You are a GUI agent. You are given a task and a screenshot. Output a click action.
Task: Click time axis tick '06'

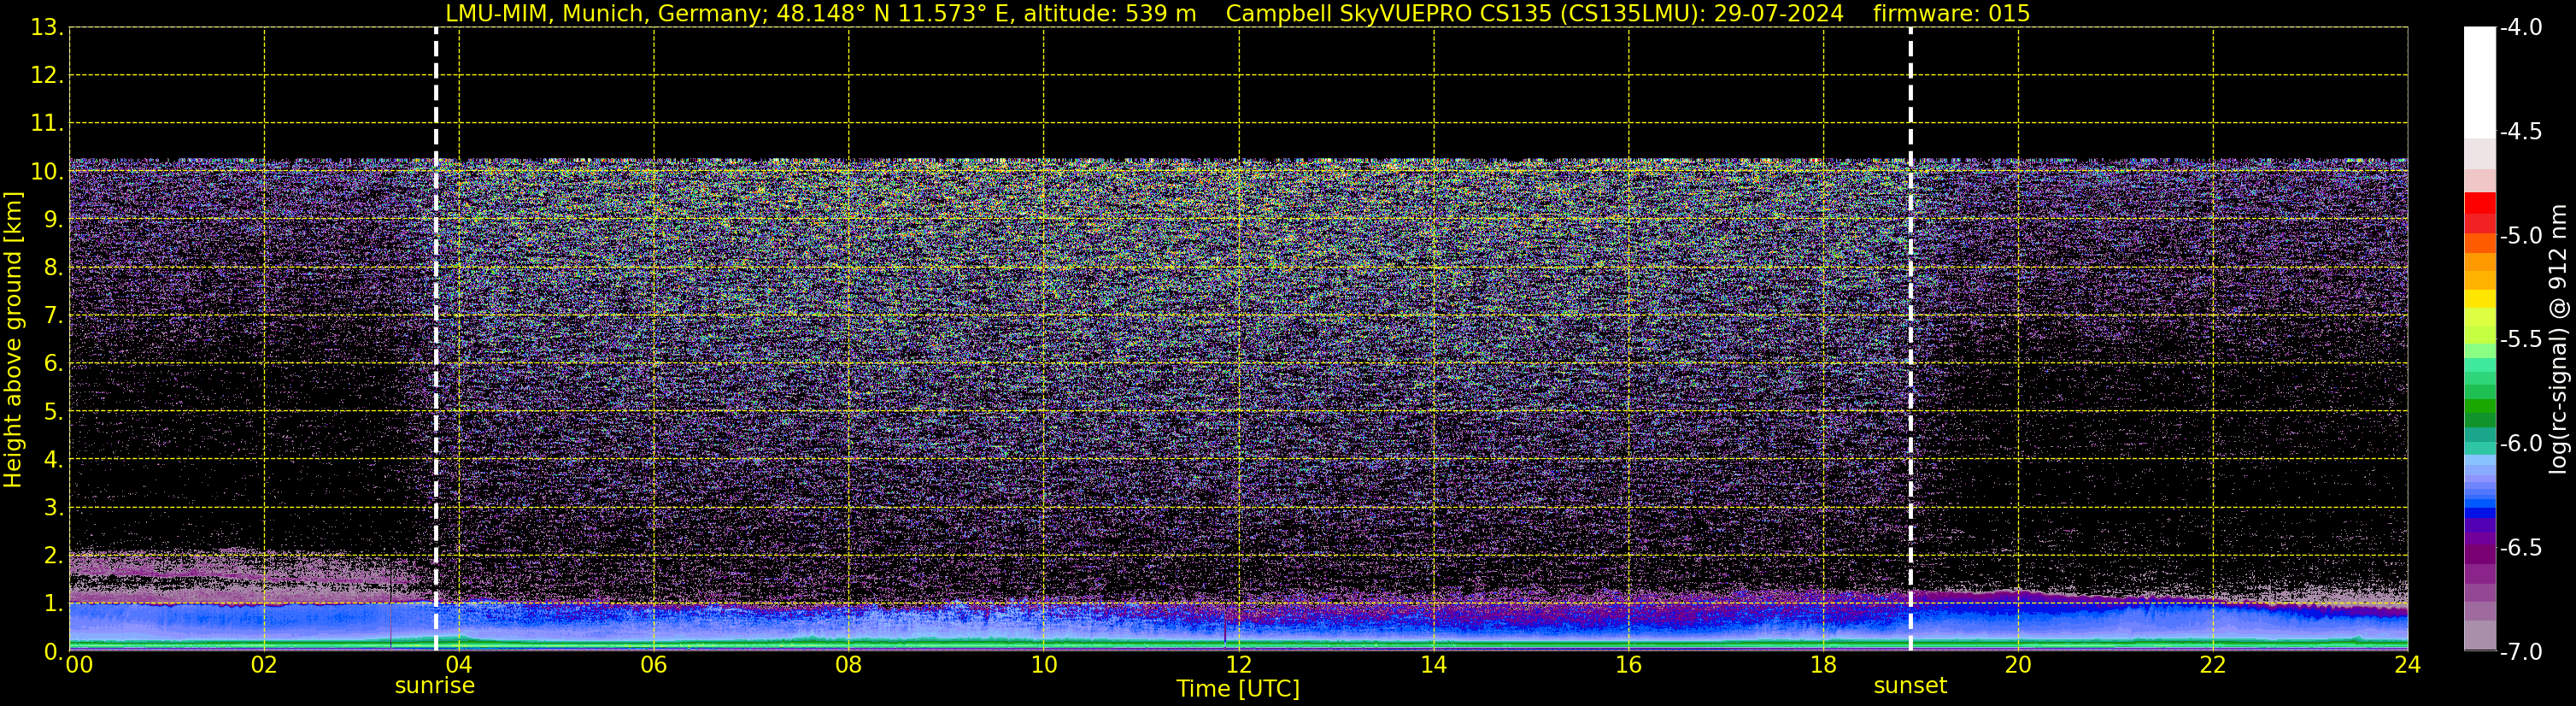654,665
